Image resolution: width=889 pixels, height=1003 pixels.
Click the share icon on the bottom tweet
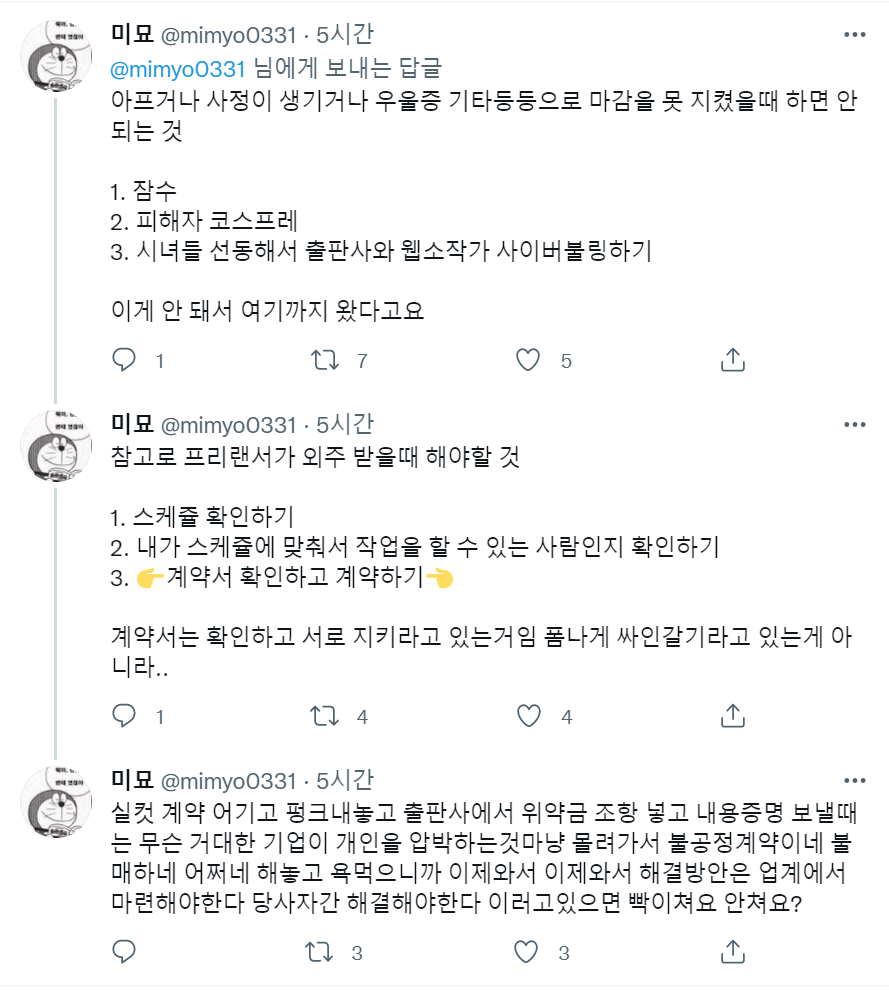(733, 953)
